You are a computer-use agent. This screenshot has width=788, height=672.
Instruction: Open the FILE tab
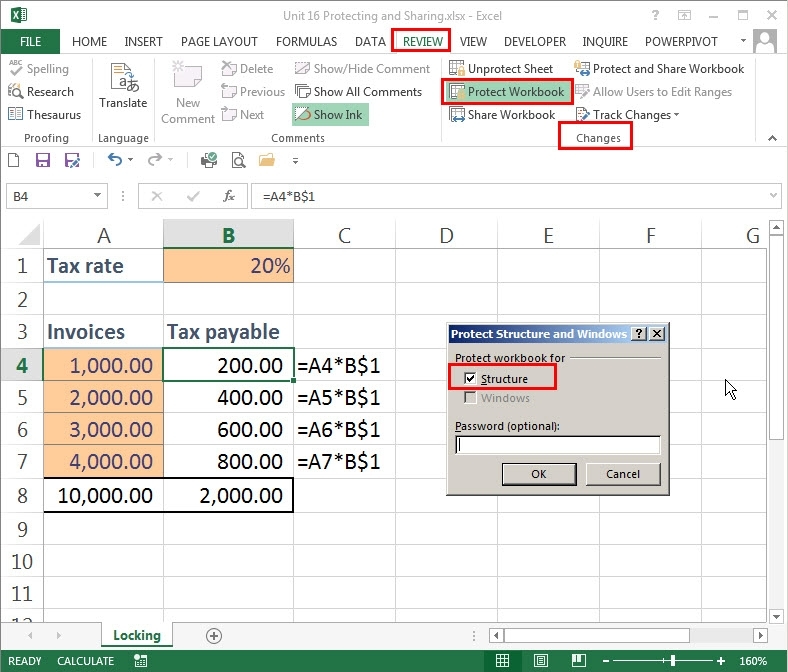[x=30, y=42]
